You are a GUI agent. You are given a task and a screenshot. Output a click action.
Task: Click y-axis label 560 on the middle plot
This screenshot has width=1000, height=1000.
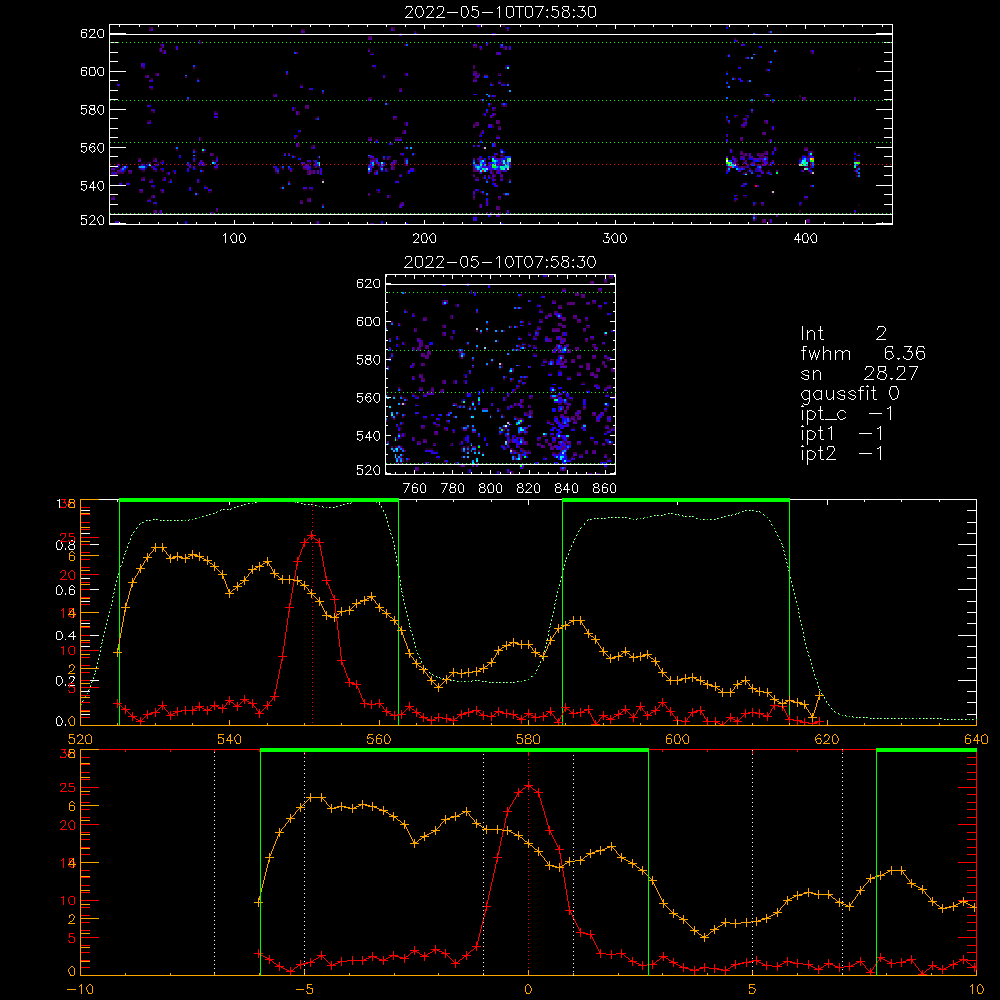tap(369, 398)
